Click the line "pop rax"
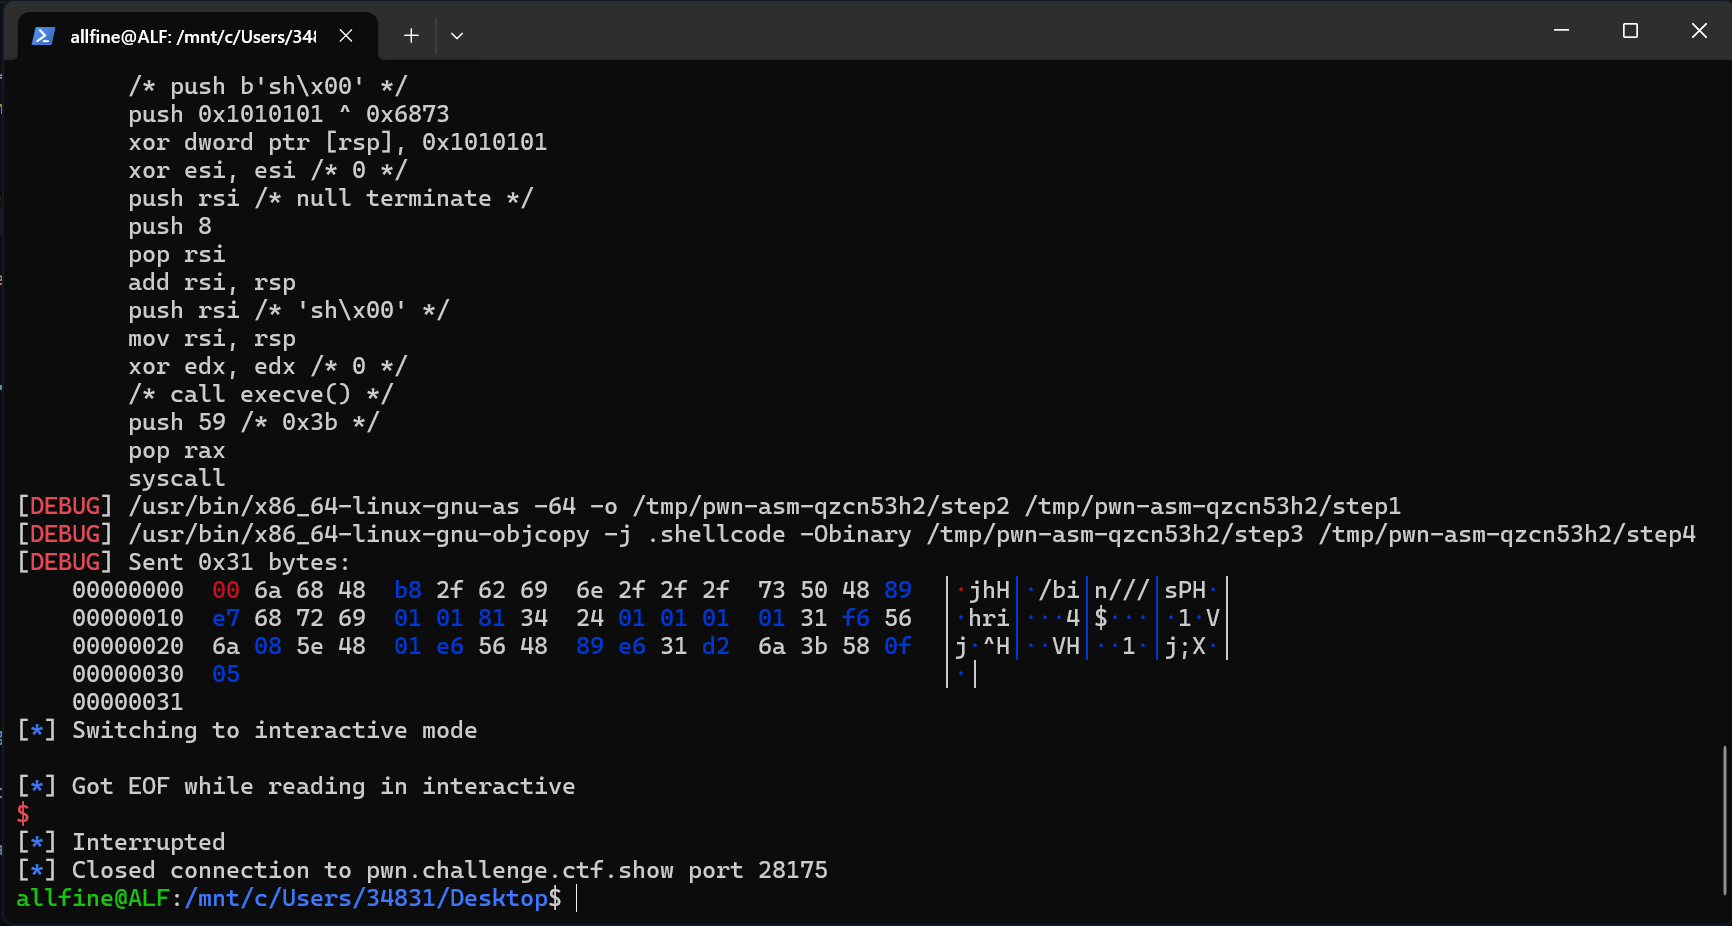Screen dimensions: 1732x926 [177, 450]
